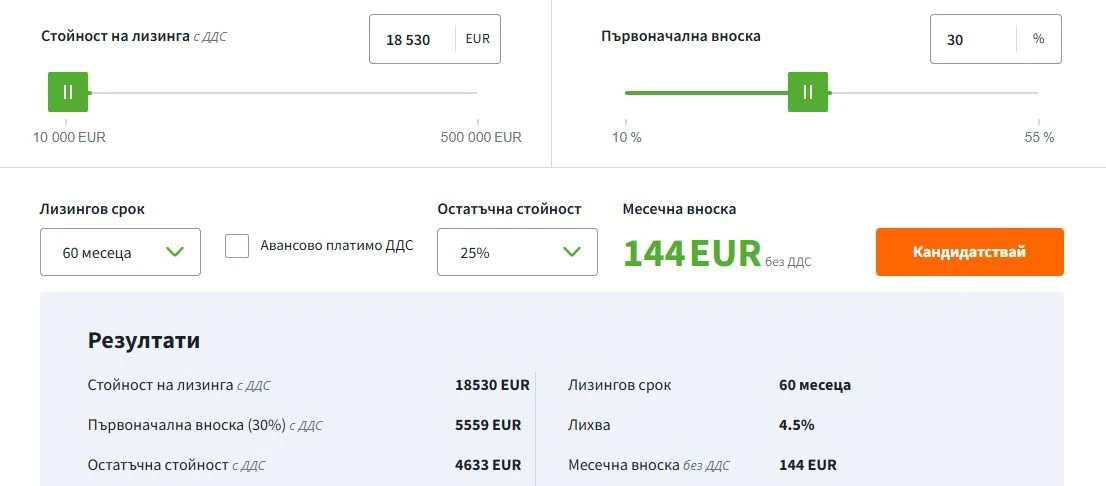The width and height of the screenshot is (1106, 486).
Task: Click the EUR unit beside the leasing value
Action: point(478,40)
